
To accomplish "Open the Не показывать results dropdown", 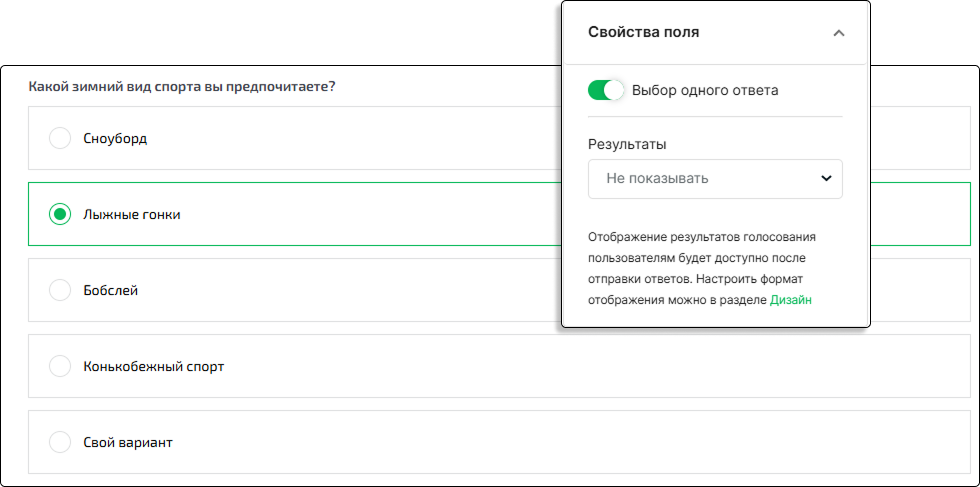I will click(715, 179).
